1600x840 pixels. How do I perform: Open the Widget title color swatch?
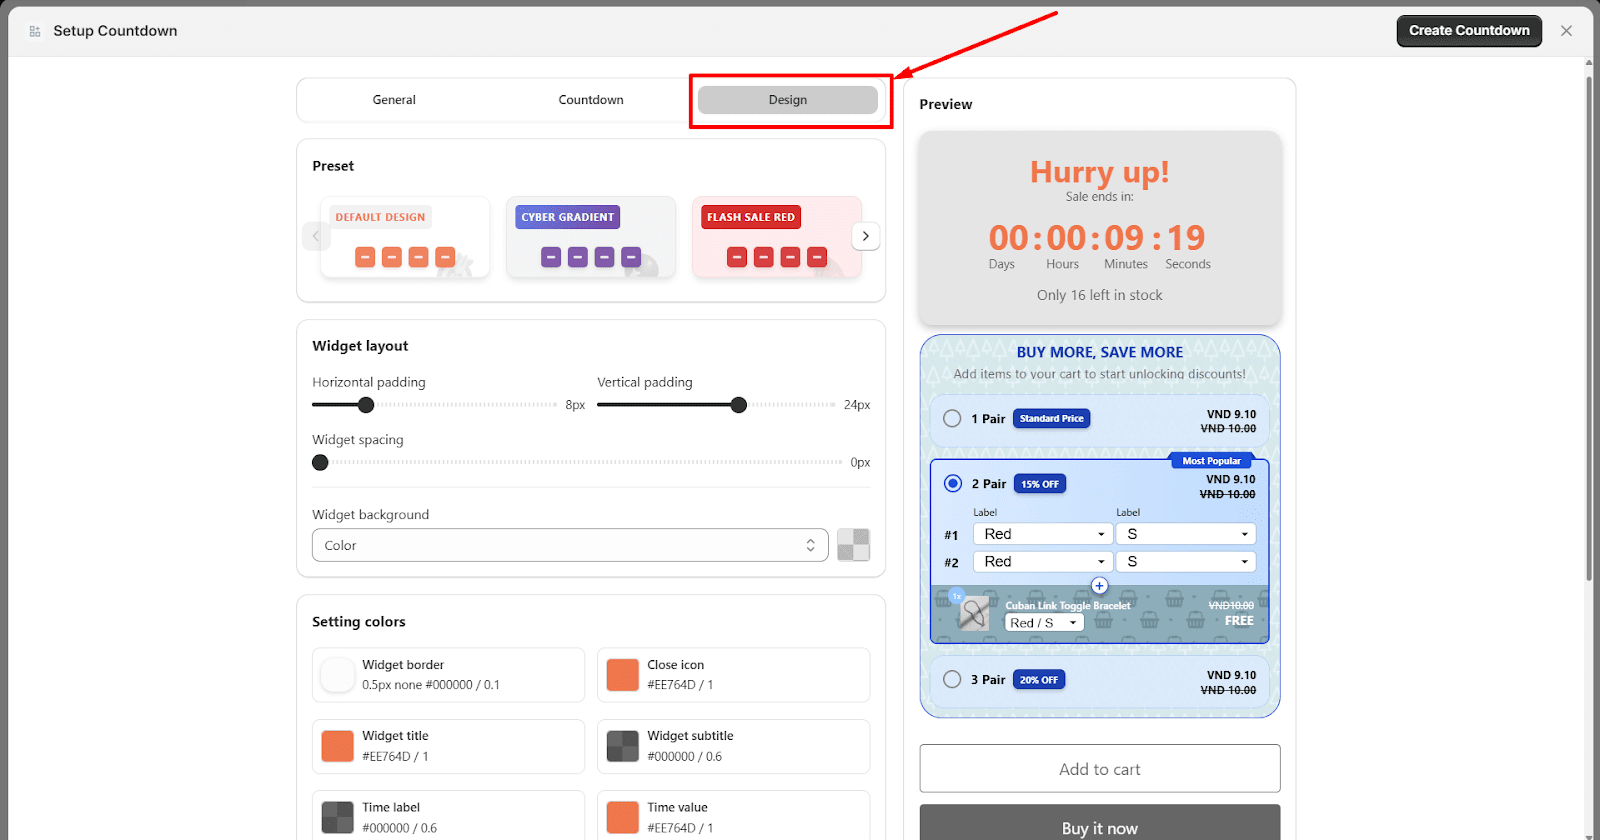coord(337,746)
